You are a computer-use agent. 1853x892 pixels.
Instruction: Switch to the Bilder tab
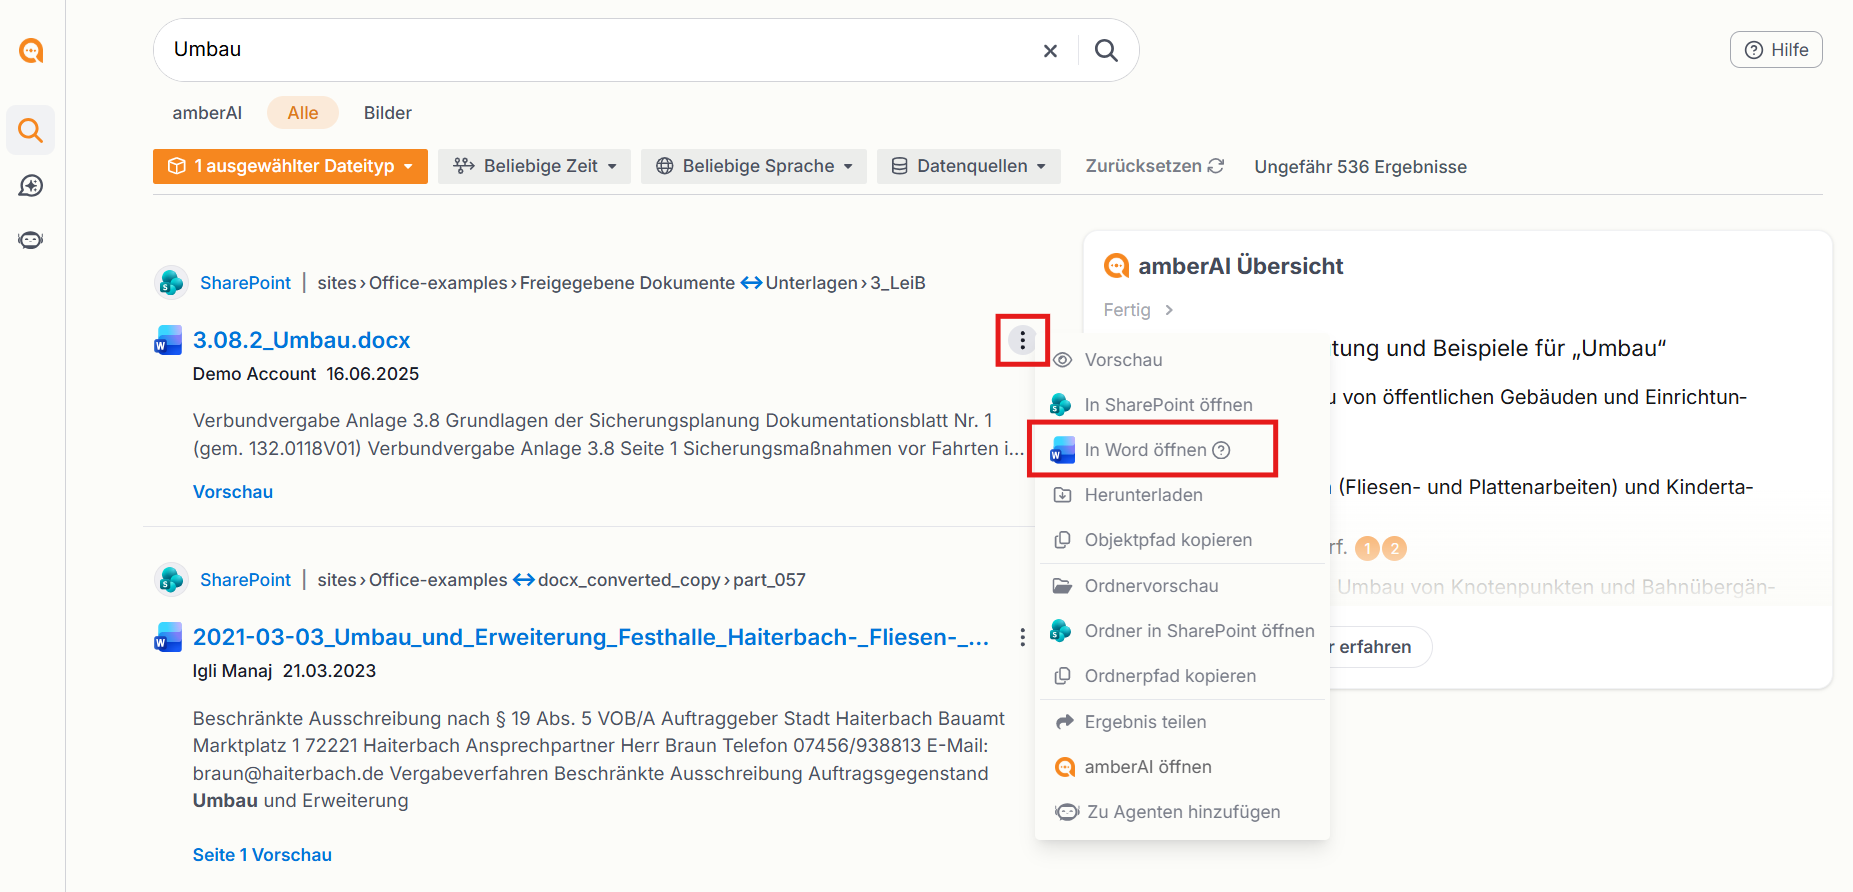tap(388, 113)
